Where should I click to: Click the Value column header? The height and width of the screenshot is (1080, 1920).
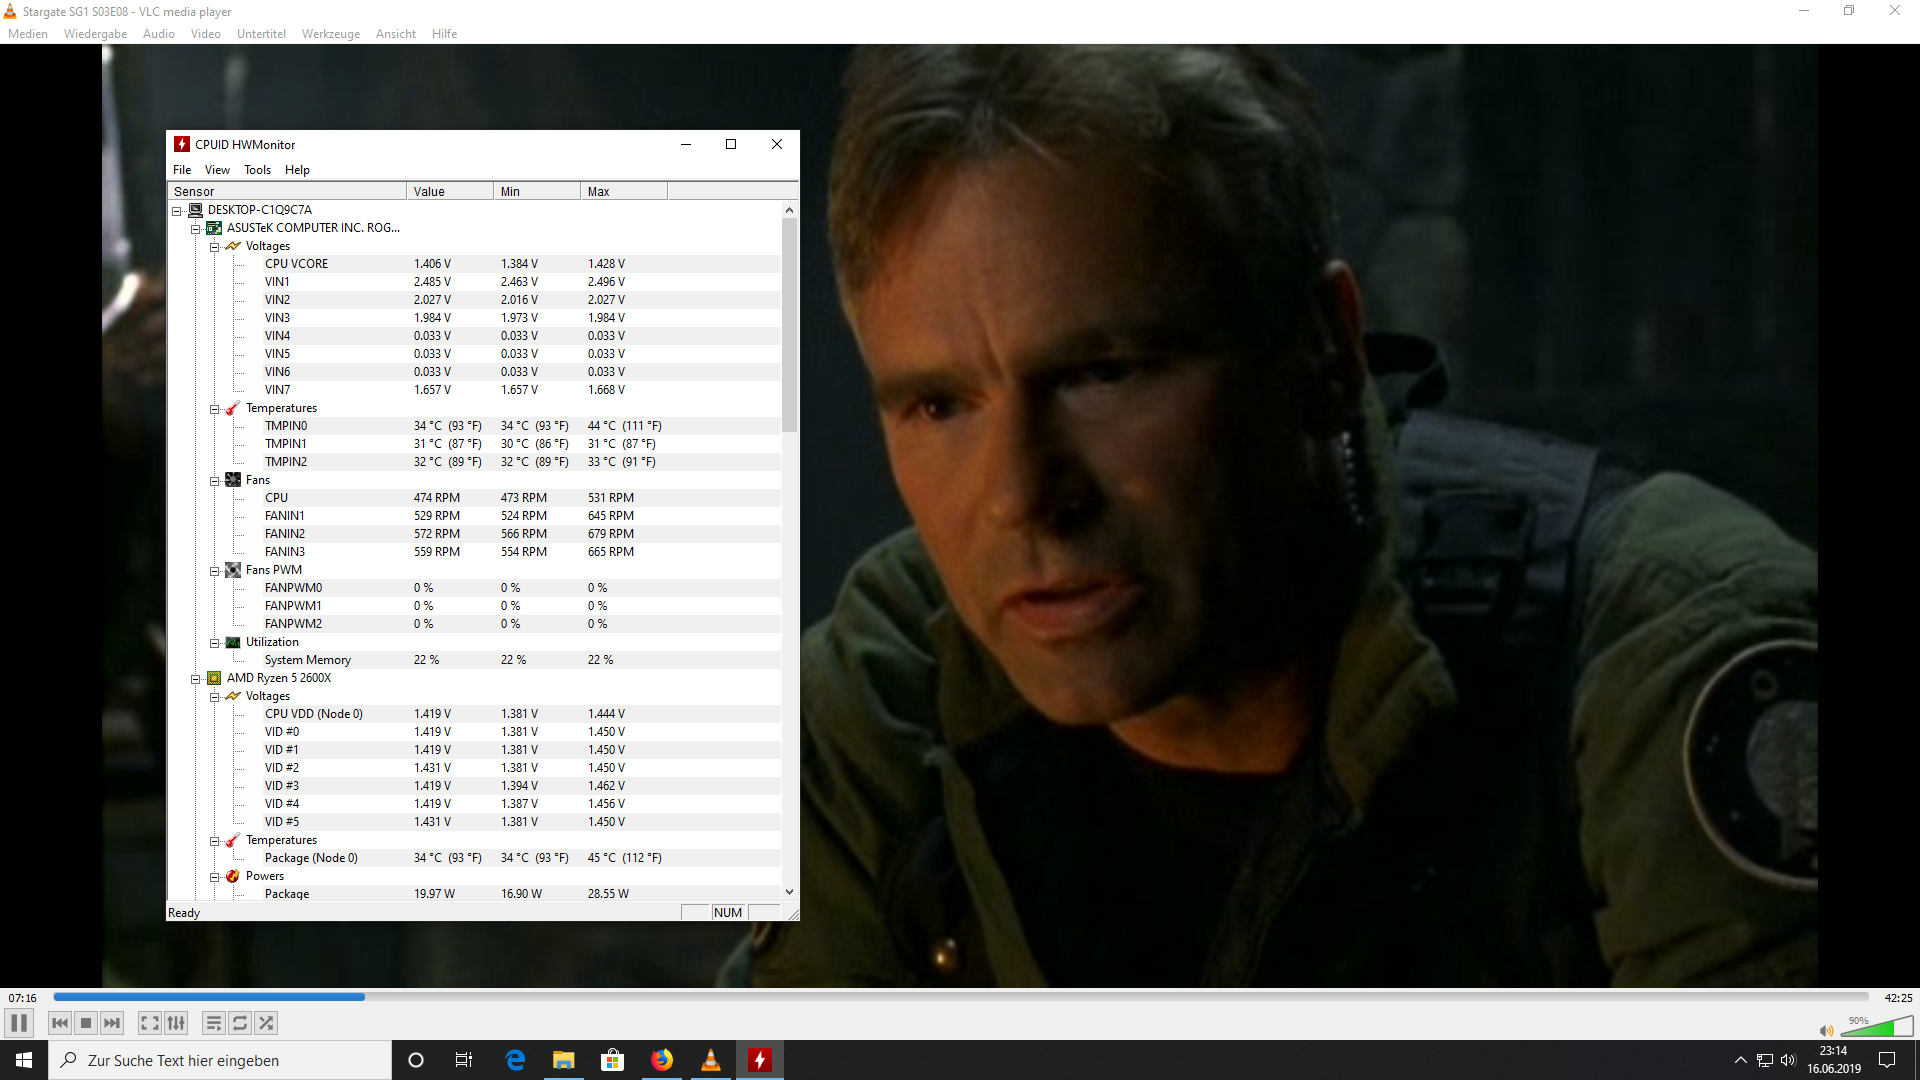(x=449, y=191)
